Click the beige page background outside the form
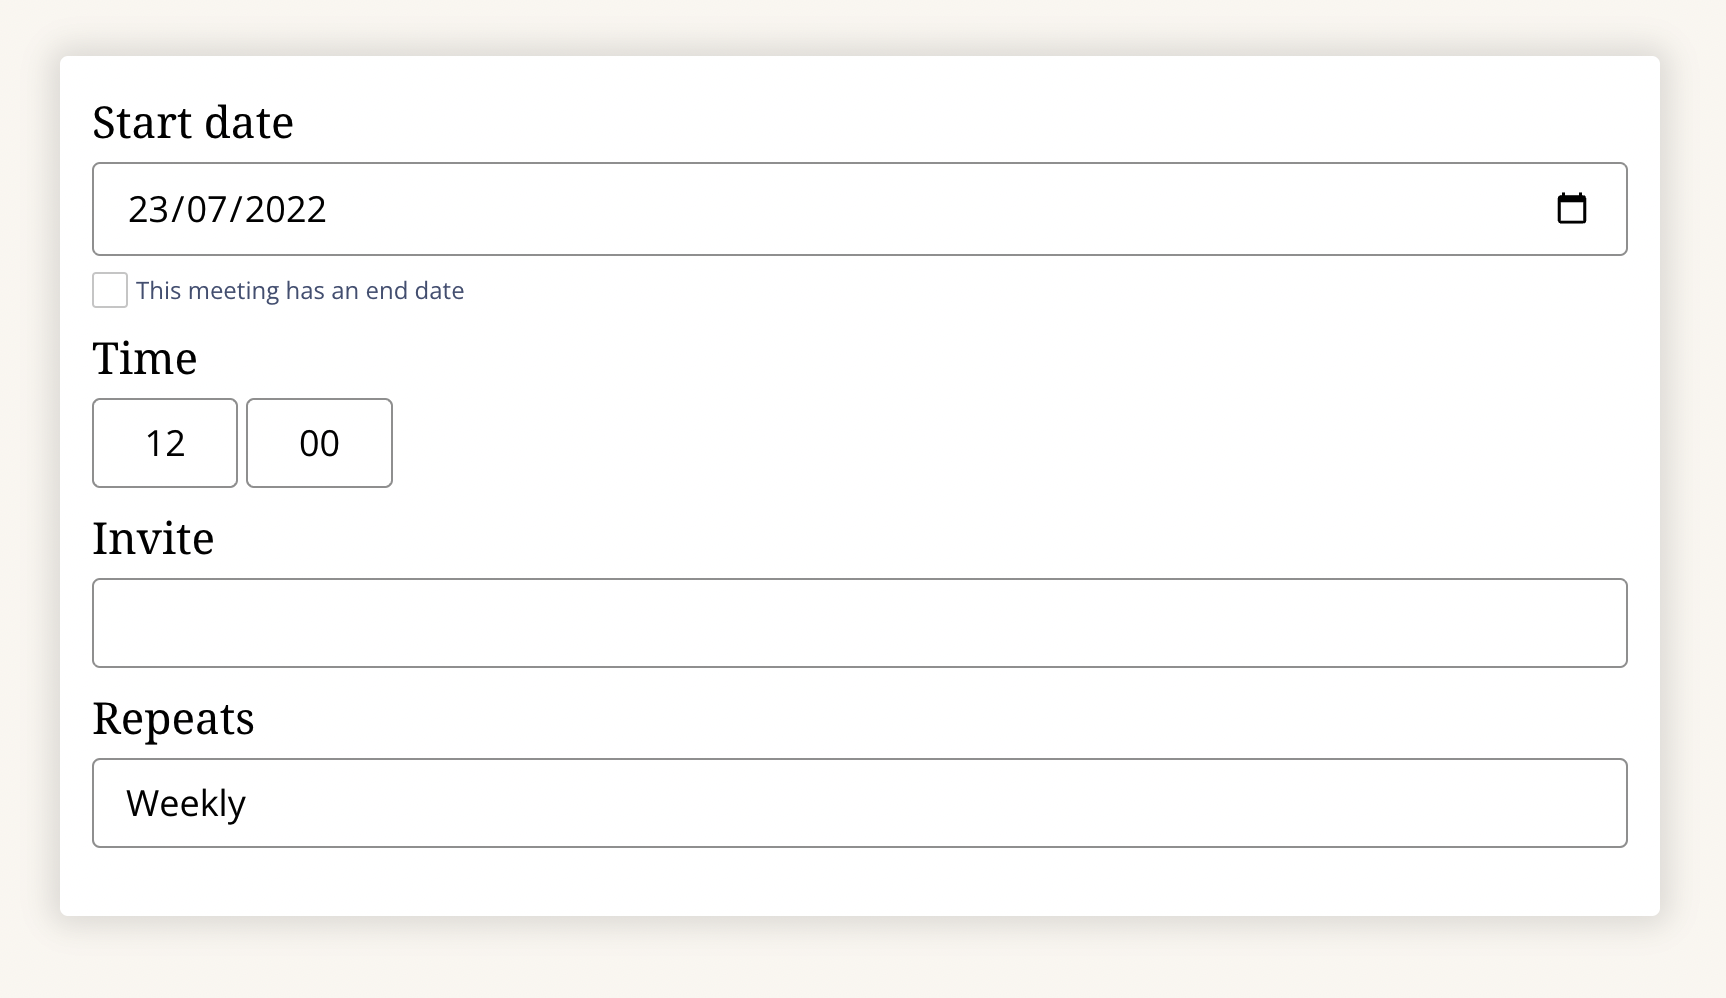 coord(860,958)
